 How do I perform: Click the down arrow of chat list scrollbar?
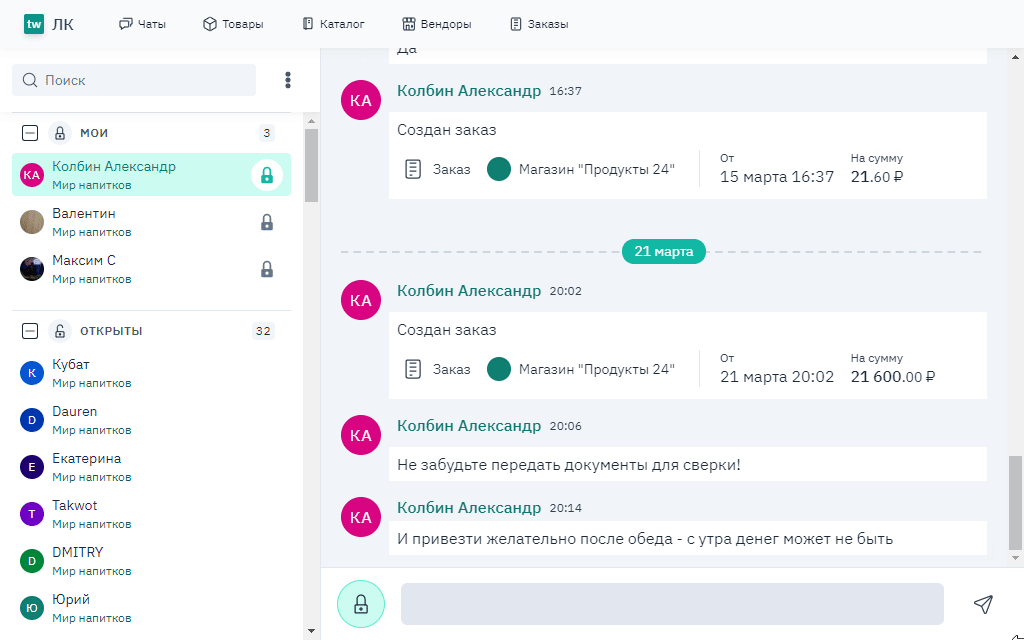click(311, 631)
